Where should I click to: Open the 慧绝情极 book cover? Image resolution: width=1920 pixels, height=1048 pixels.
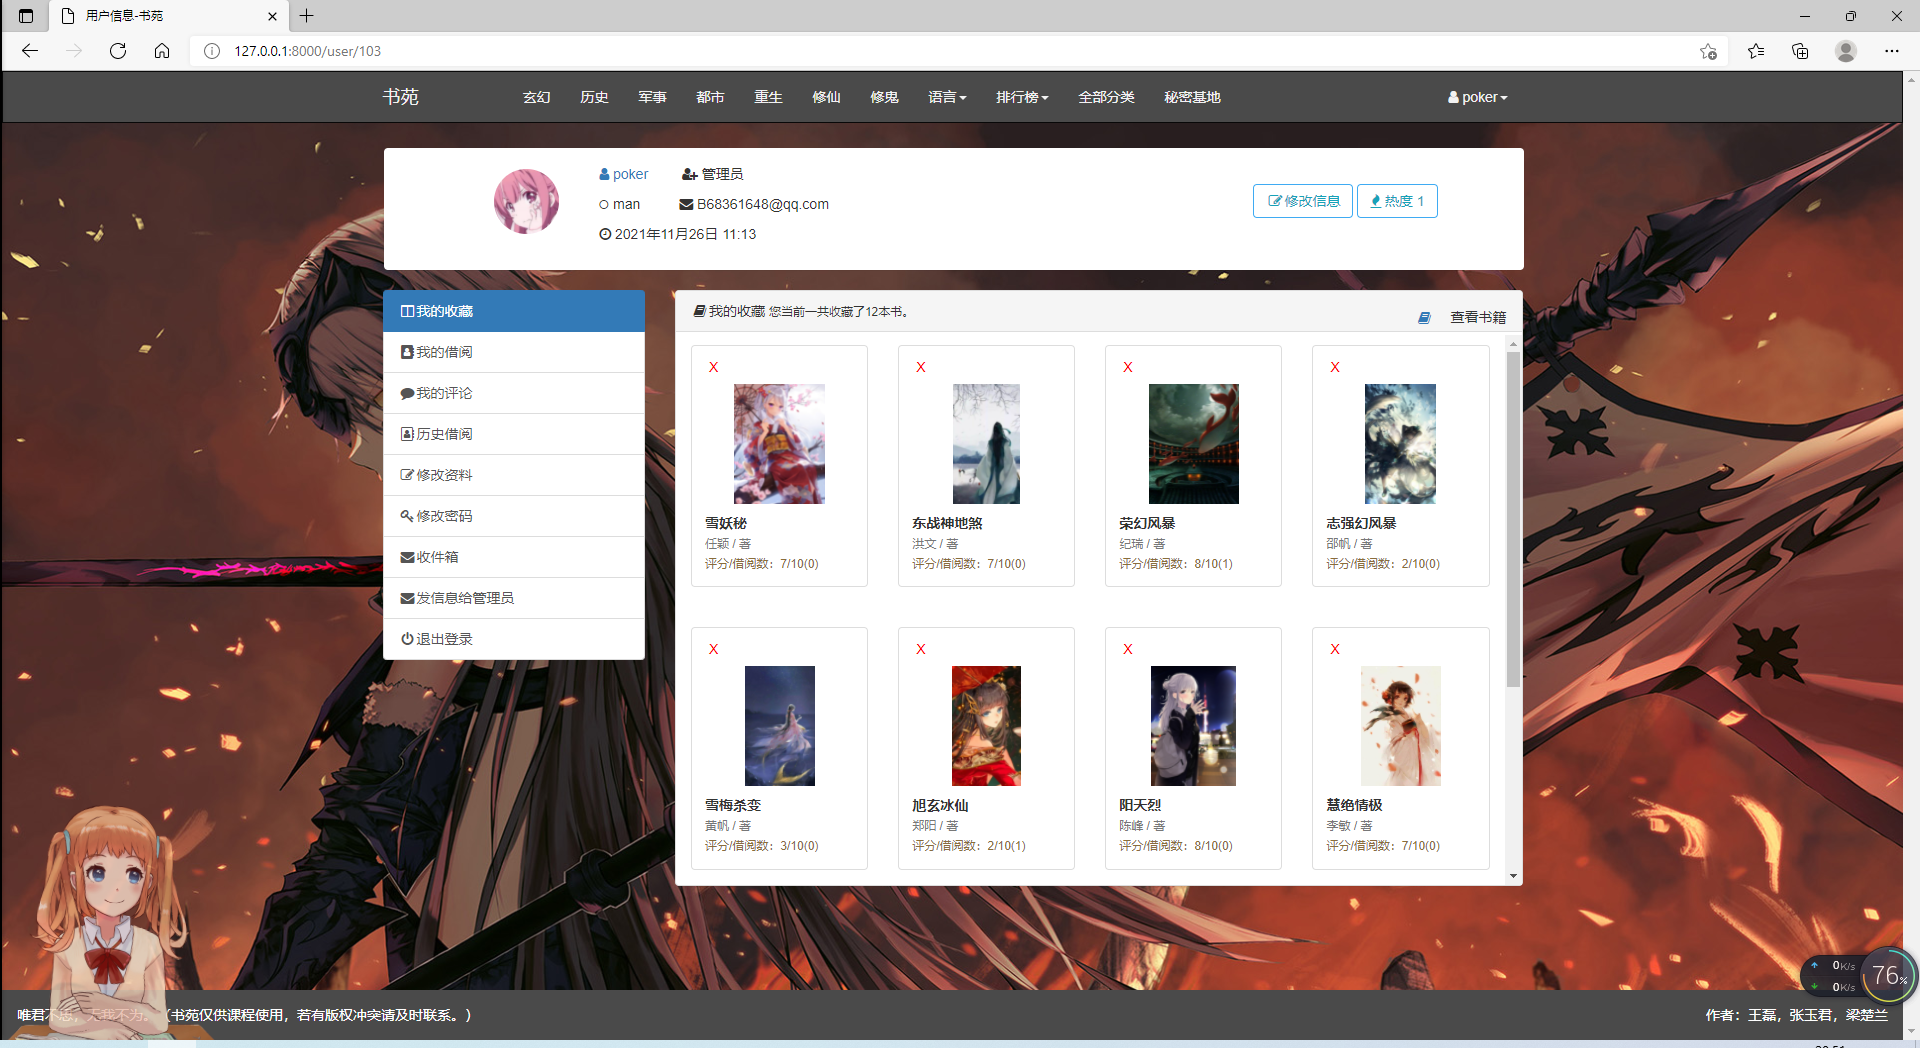click(x=1400, y=726)
